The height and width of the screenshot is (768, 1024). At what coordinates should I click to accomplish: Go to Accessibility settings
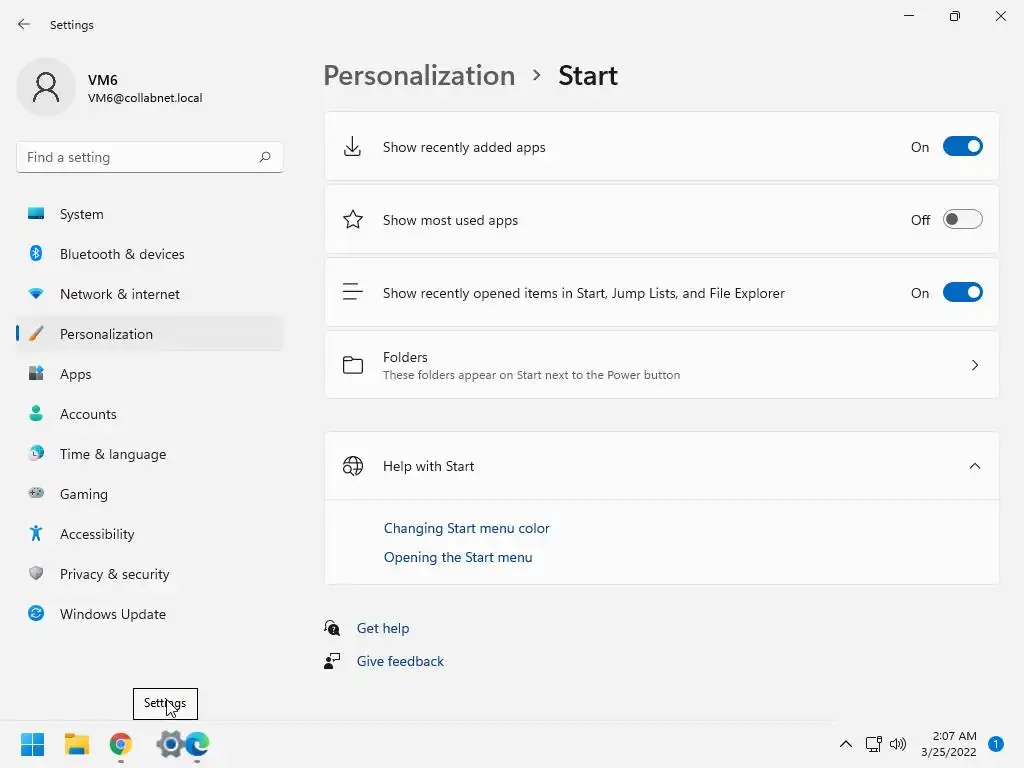pos(97,534)
